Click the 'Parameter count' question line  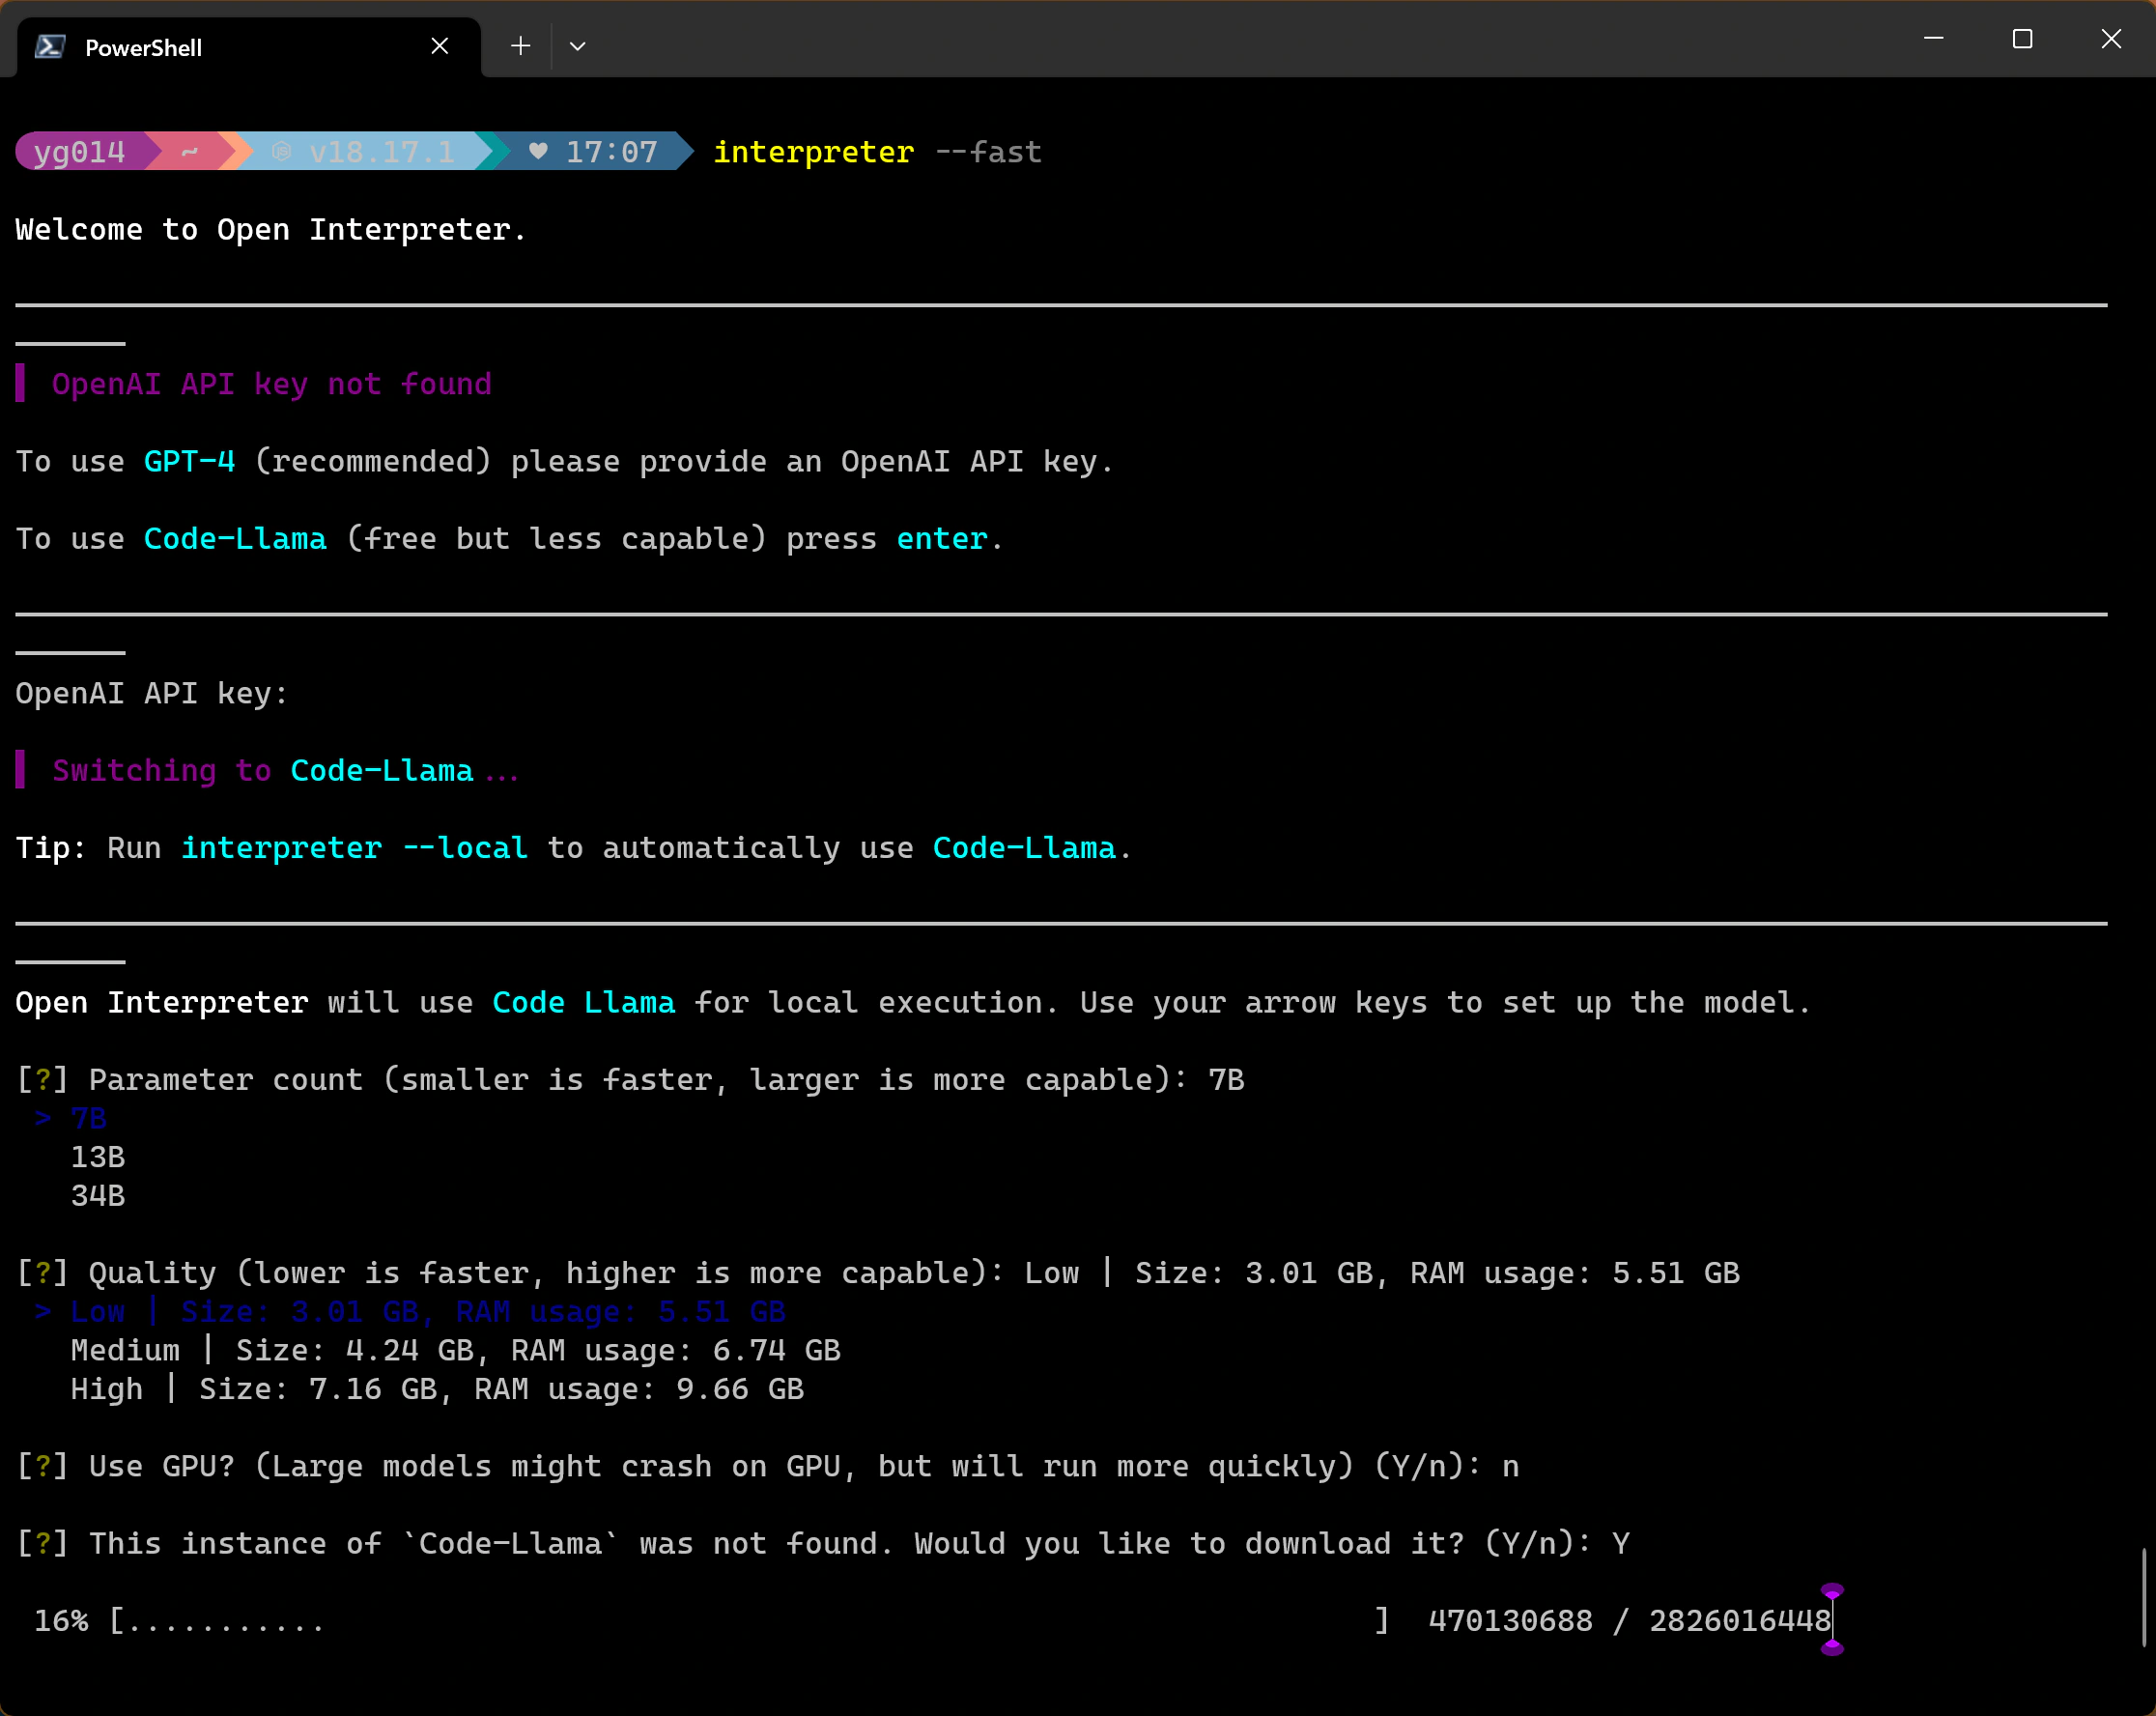click(630, 1080)
